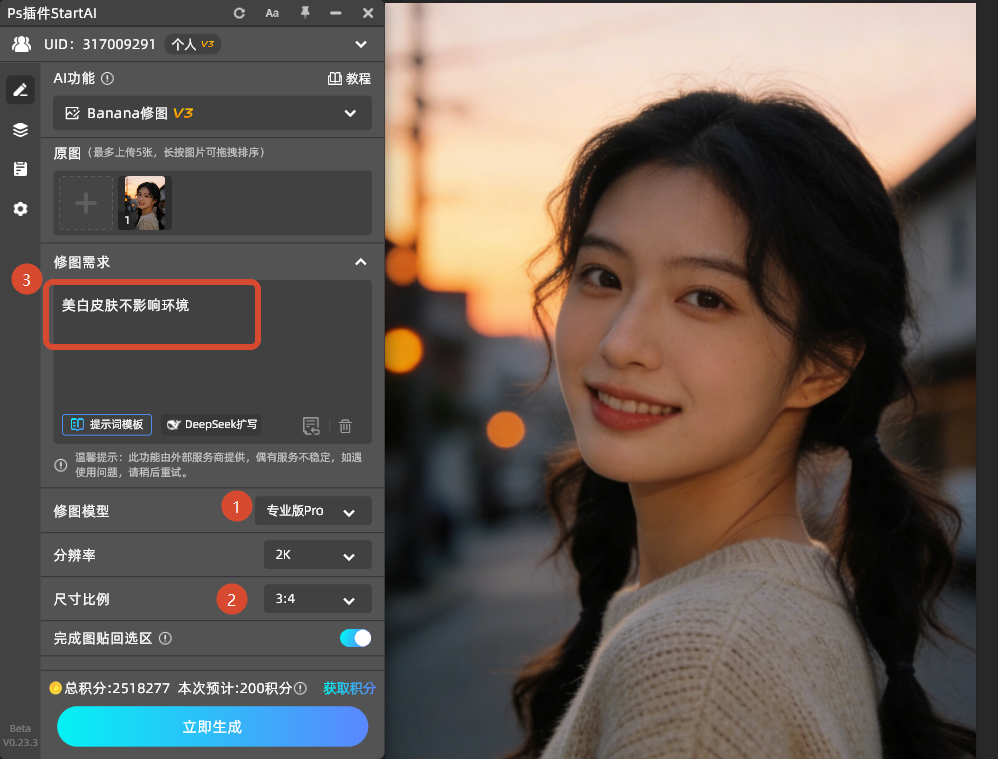Open the history/records icon in sidebar
Image resolution: width=998 pixels, height=759 pixels.
pyautogui.click(x=20, y=168)
